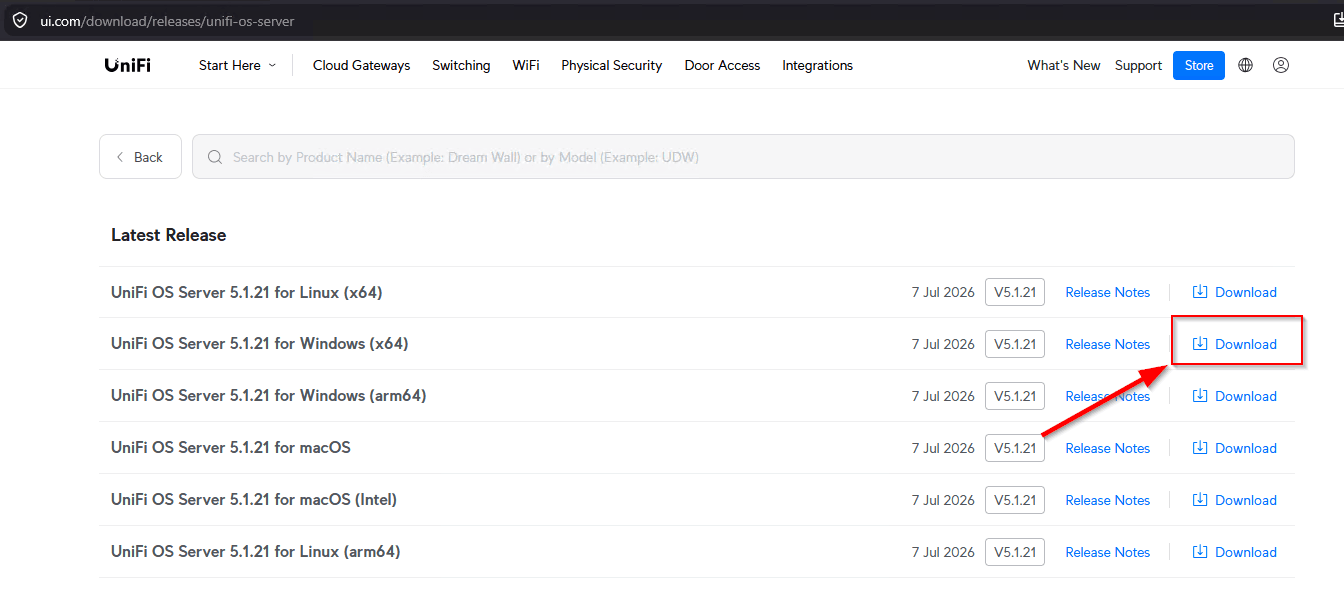Click V5.1.21 badge in Windows (arm64) row
This screenshot has width=1344, height=606.
coord(1015,396)
